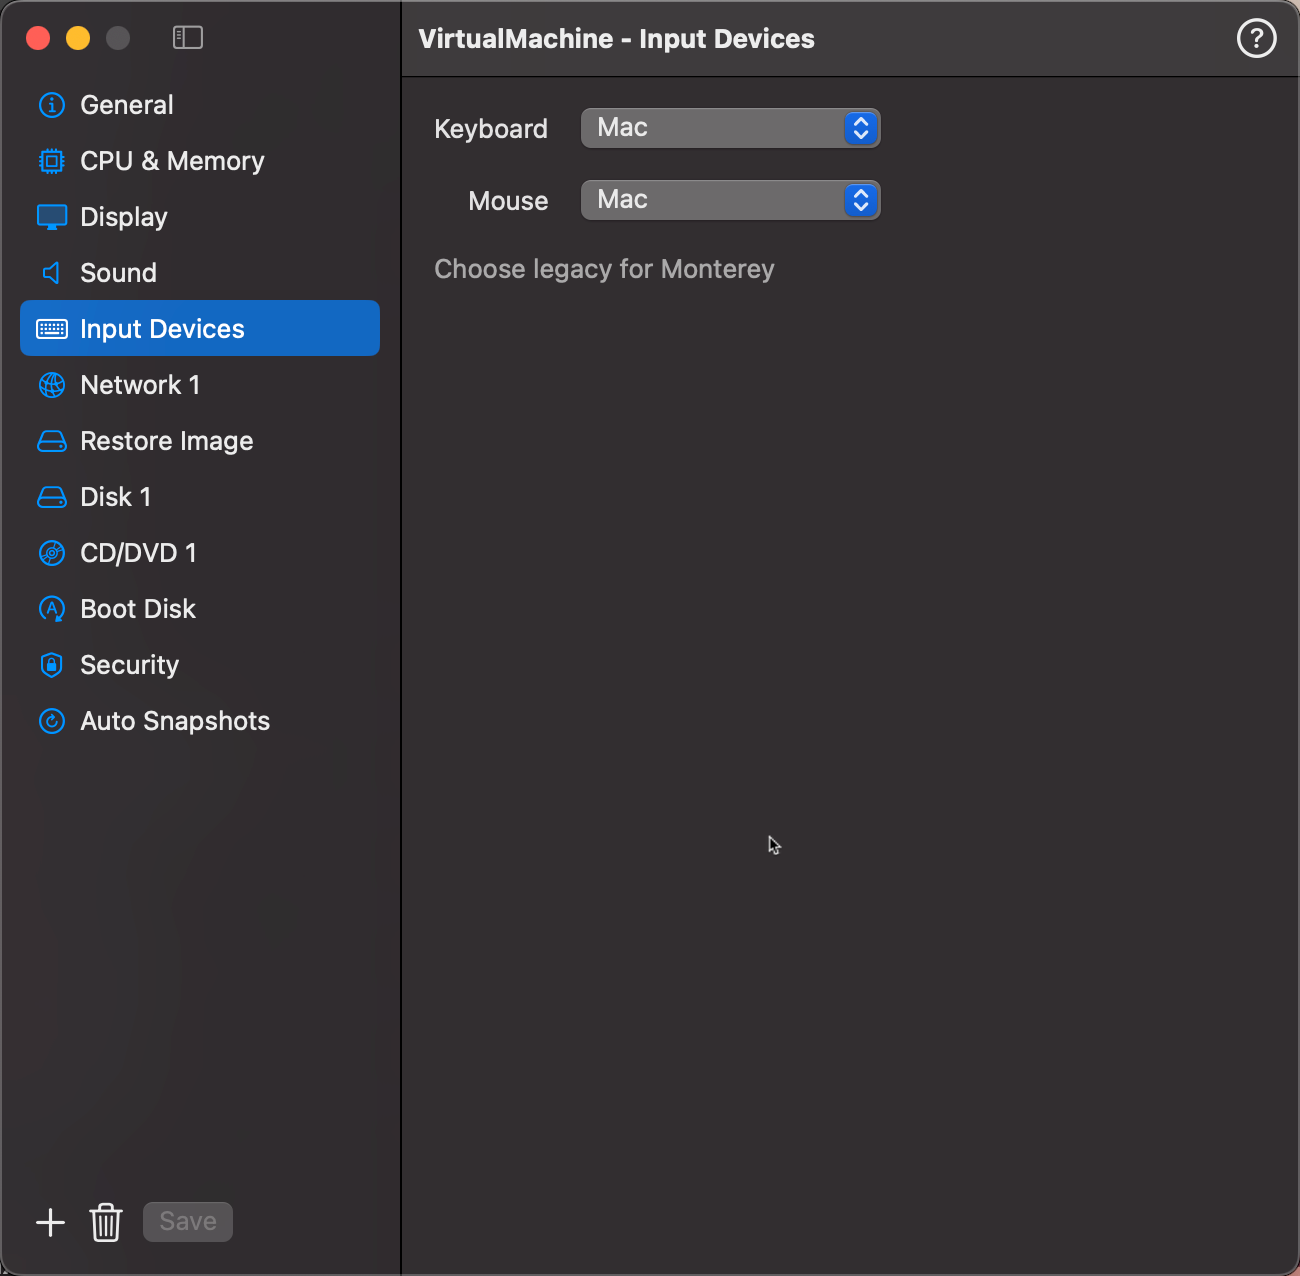Click the yellow minimize window button

click(x=78, y=38)
